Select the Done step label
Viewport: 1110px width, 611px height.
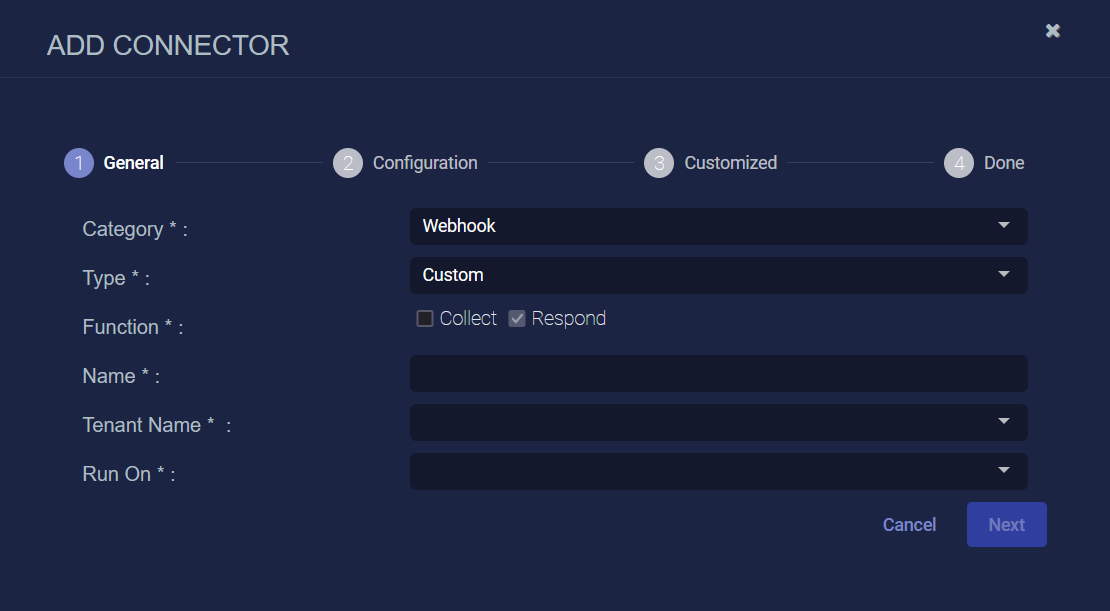[1004, 163]
